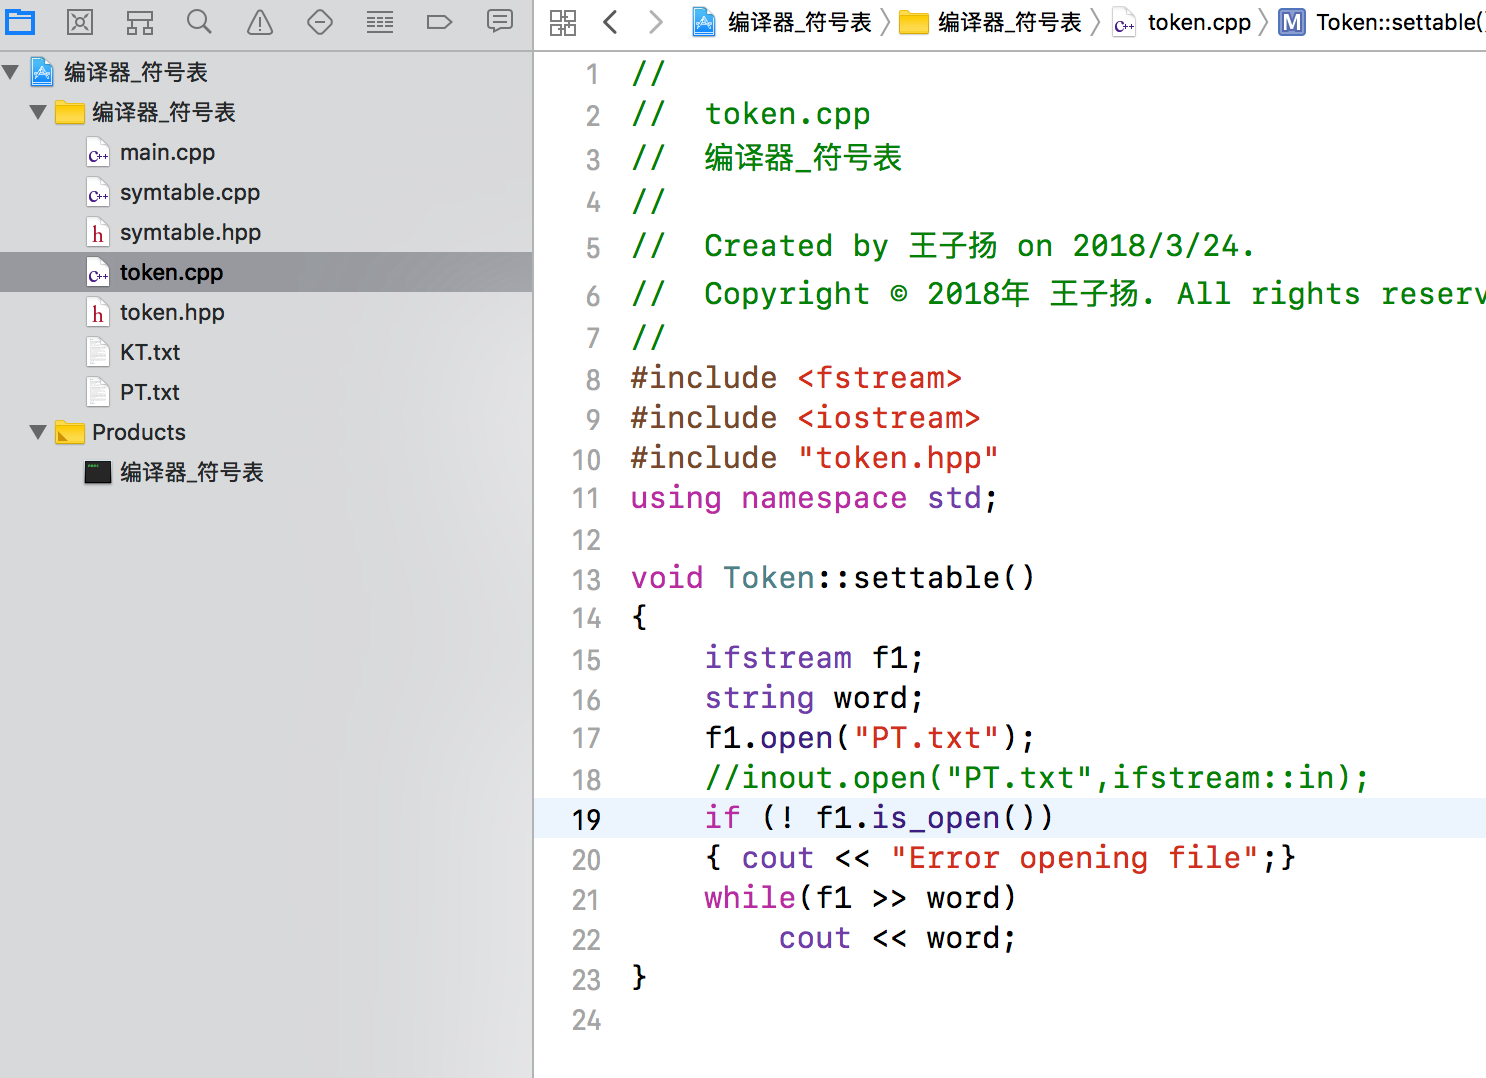The image size is (1486, 1078).
Task: Click '#include <iostream>' on line 9
Action: (x=805, y=418)
